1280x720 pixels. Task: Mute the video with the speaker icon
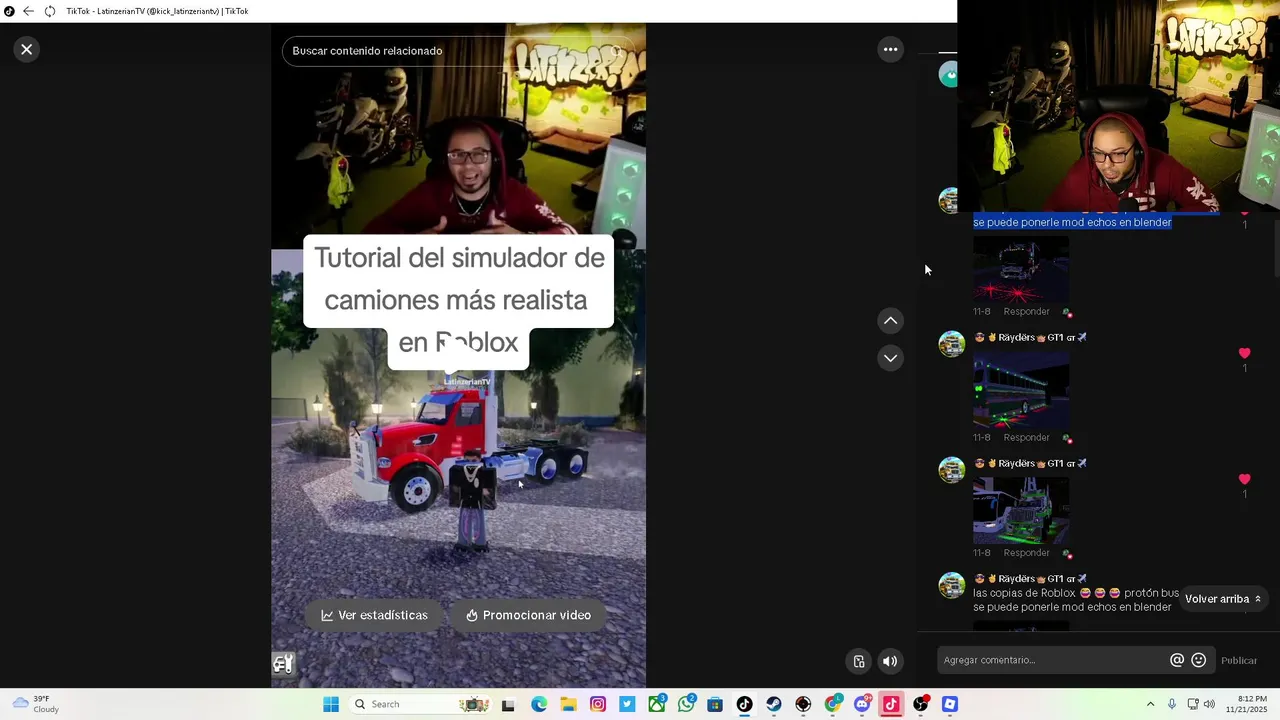[890, 661]
